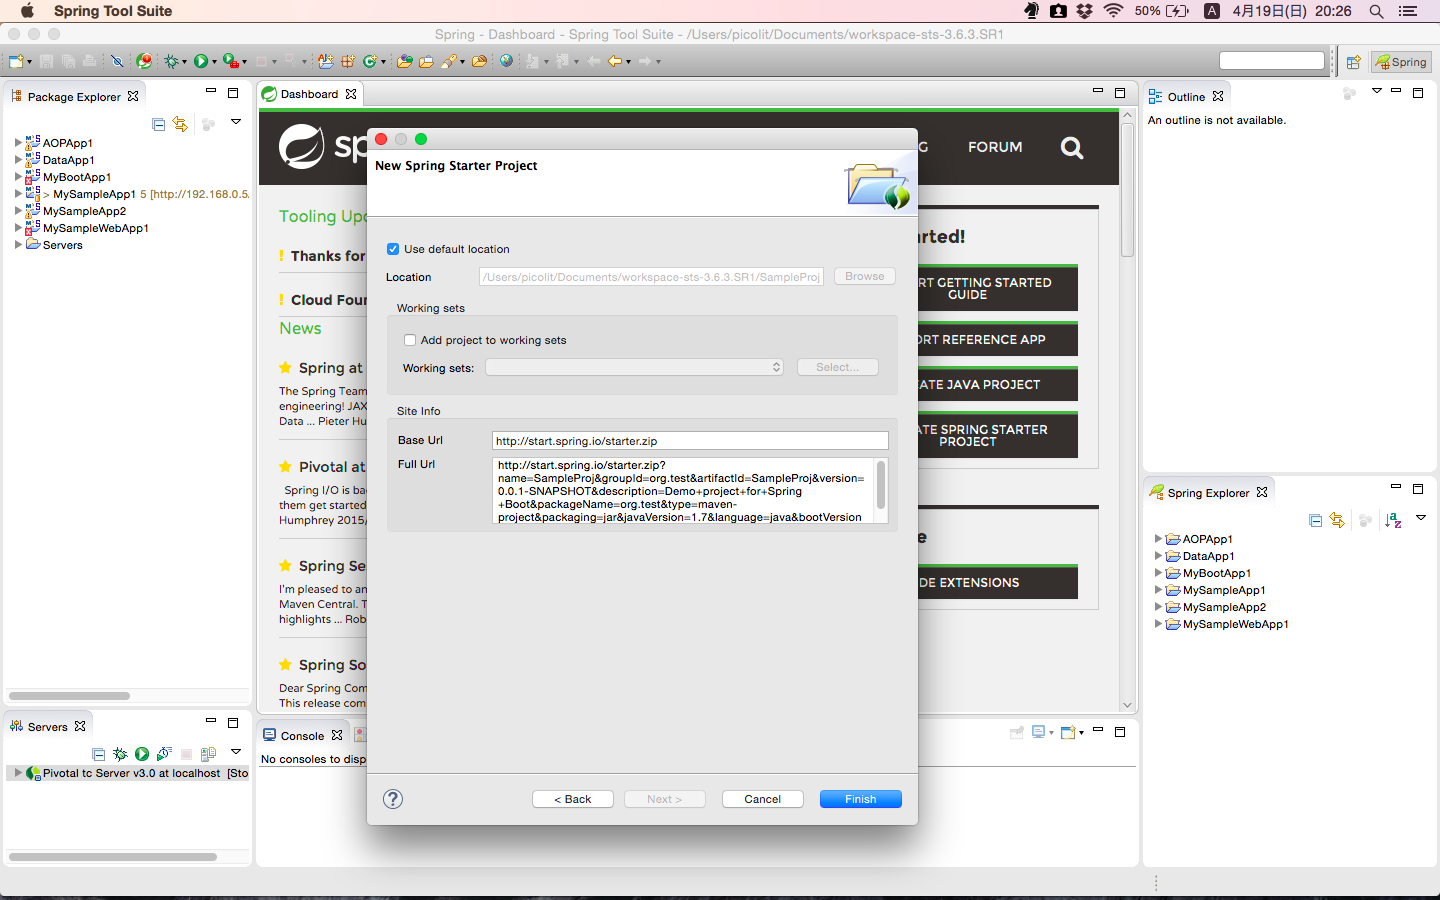The height and width of the screenshot is (900, 1440).
Task: Toggle Link with Editor in Package Explorer
Action: click(180, 124)
